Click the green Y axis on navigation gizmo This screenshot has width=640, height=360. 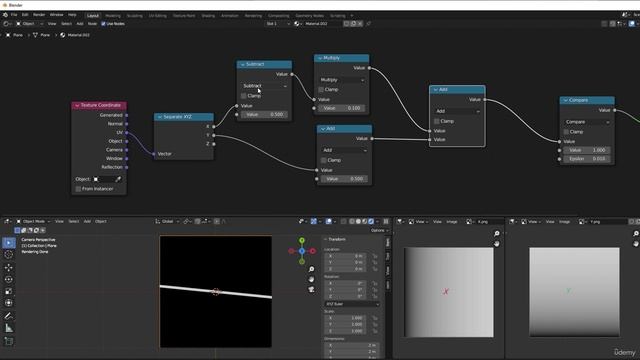[302, 240]
